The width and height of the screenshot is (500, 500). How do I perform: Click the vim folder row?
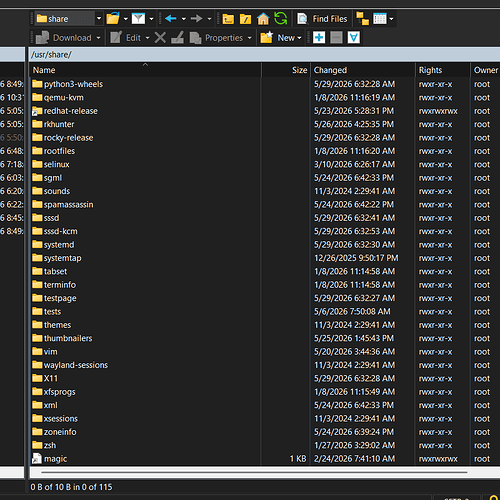point(264,352)
